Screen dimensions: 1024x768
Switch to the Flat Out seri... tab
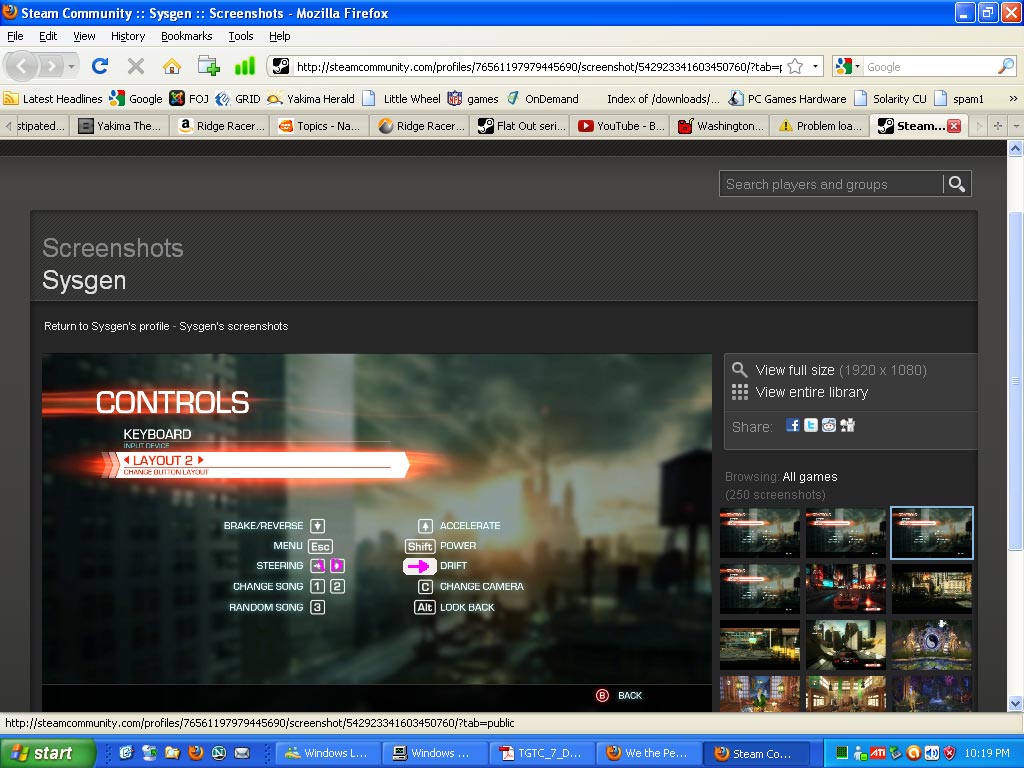point(522,126)
